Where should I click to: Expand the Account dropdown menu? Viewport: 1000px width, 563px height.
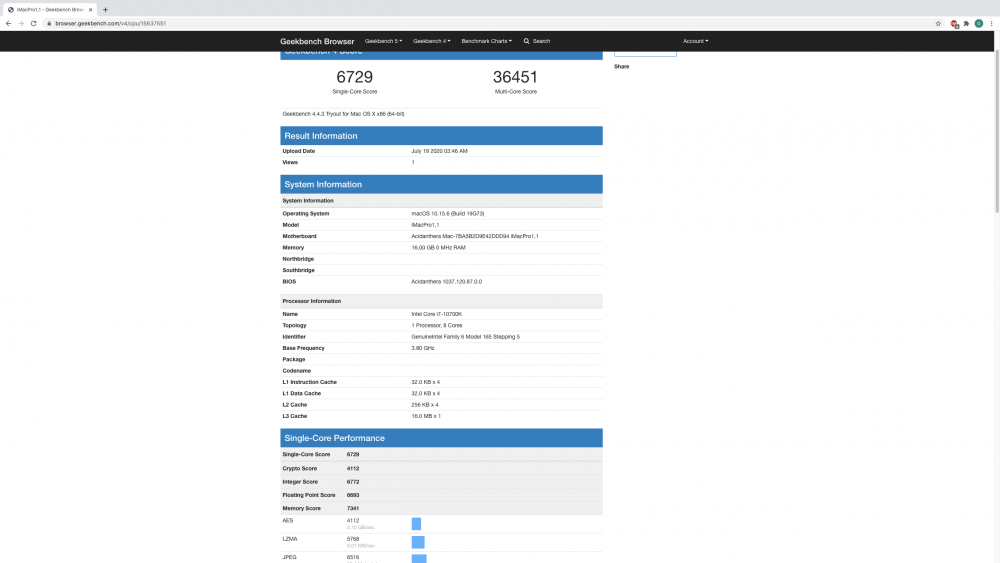(x=695, y=41)
